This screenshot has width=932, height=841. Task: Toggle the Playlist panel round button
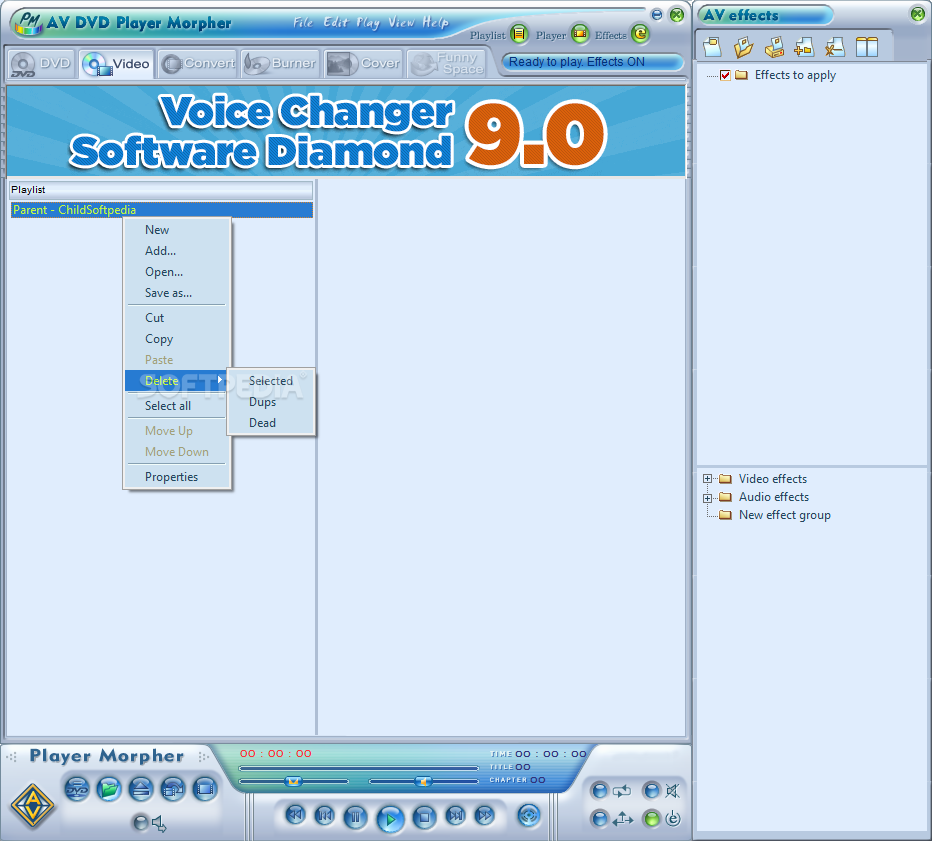[519, 34]
